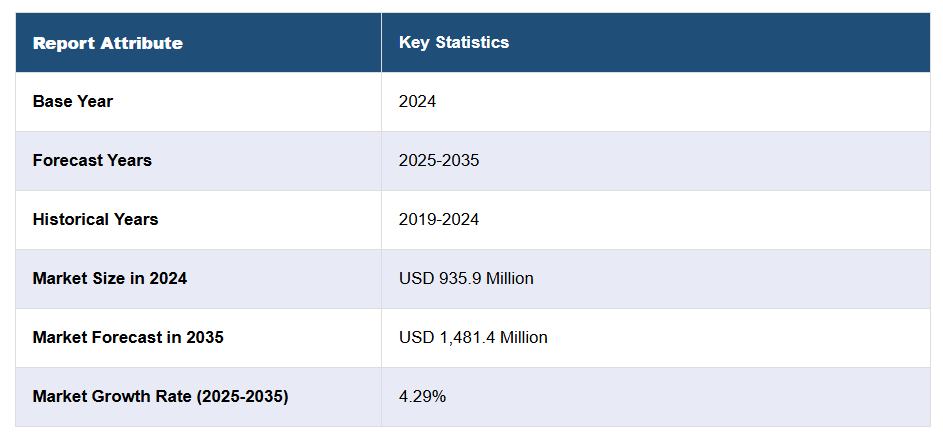Click the Base Year value 2024
Screen dimensions: 943x440
point(417,101)
